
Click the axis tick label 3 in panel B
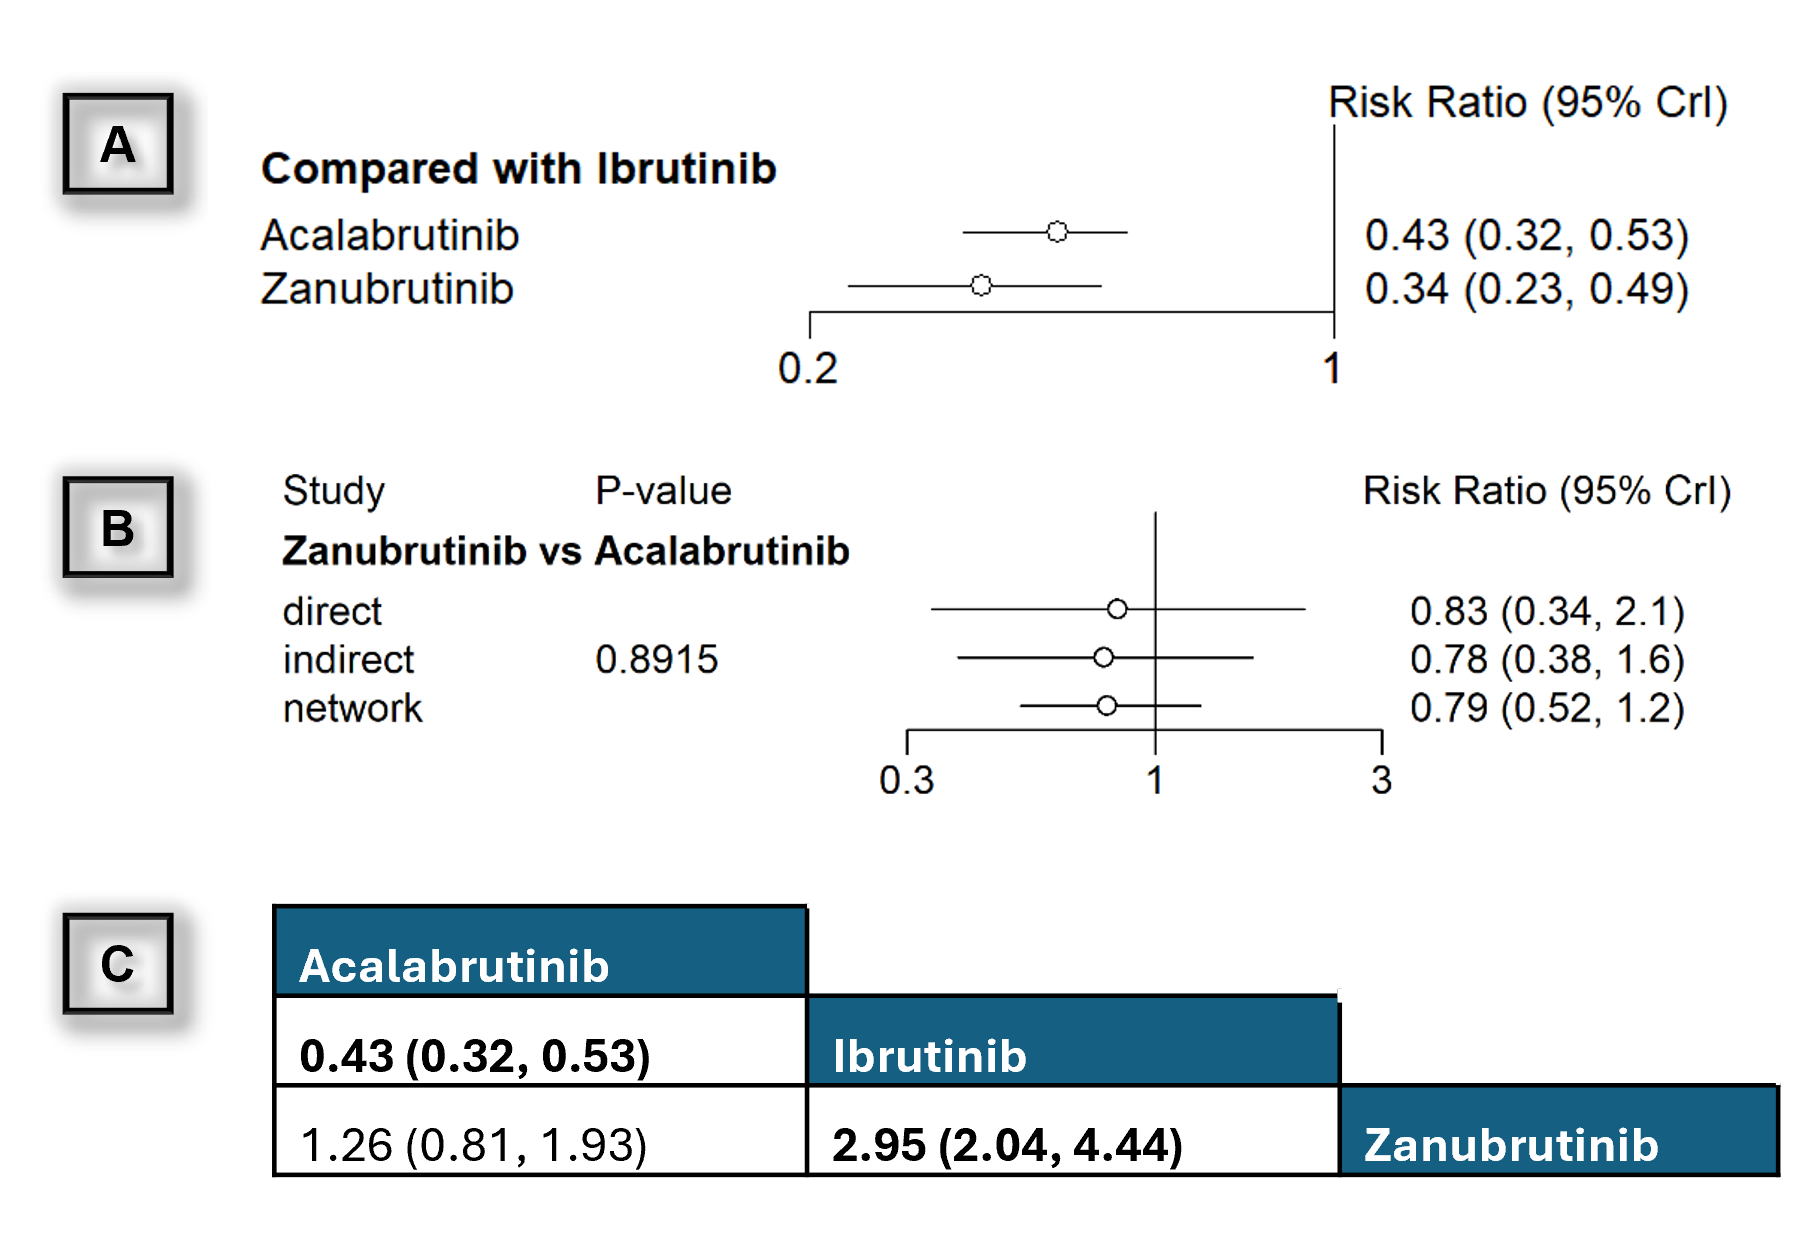click(x=1381, y=780)
